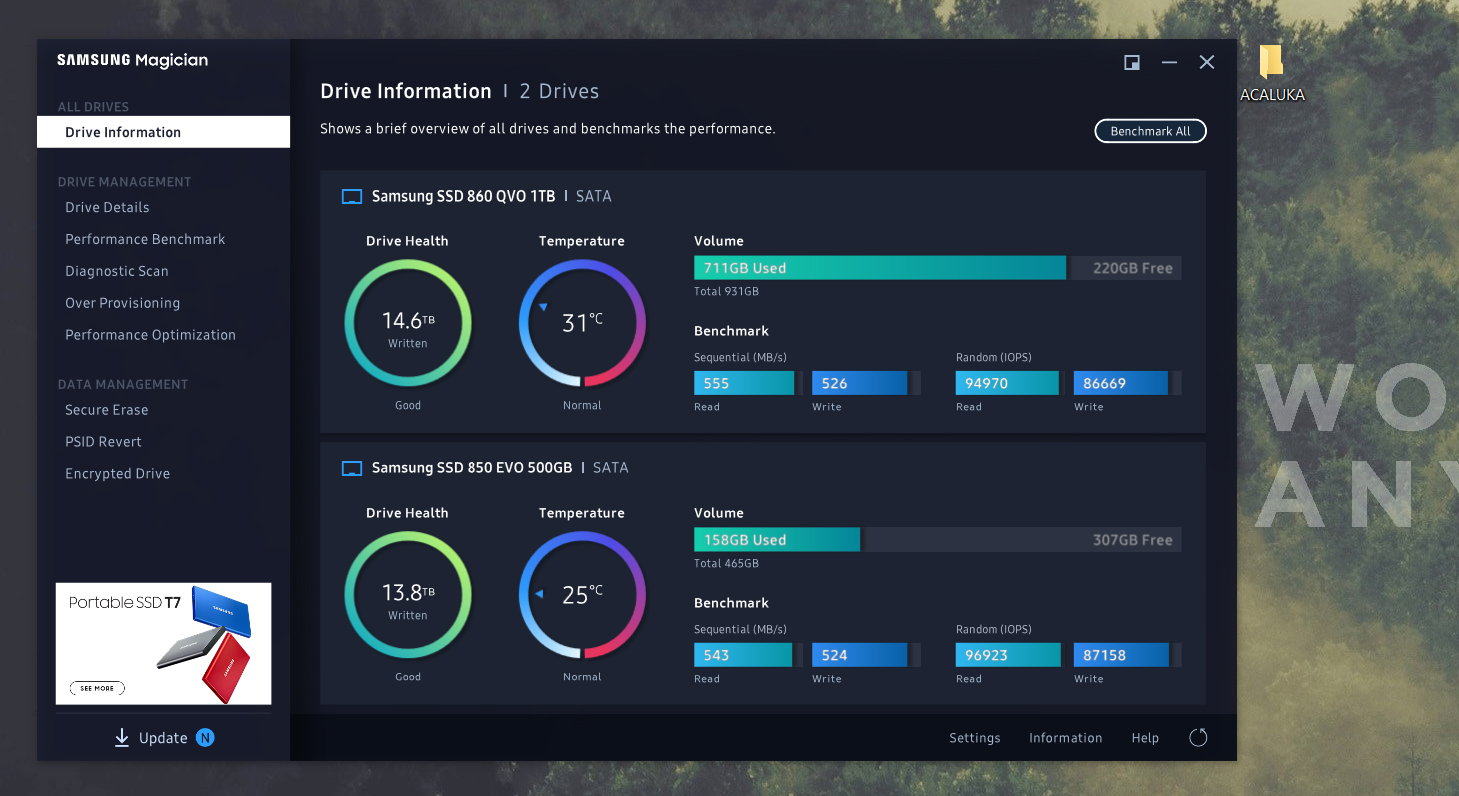Click the SAMSUNG Magician logo
This screenshot has width=1459, height=796.
pos(133,60)
